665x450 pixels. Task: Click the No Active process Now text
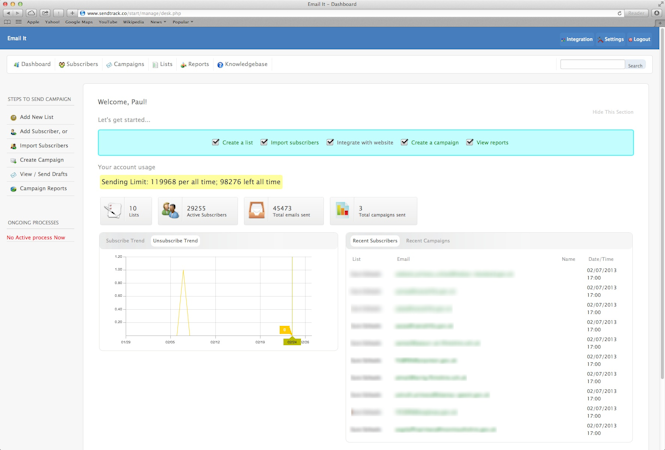click(36, 238)
